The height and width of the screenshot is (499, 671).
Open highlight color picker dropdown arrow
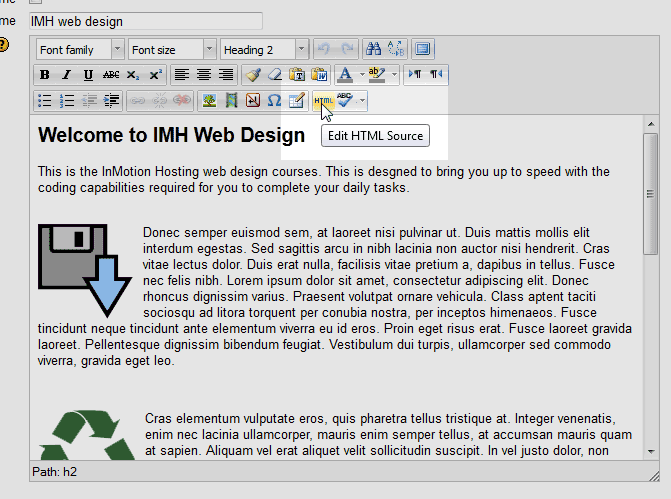click(x=394, y=75)
